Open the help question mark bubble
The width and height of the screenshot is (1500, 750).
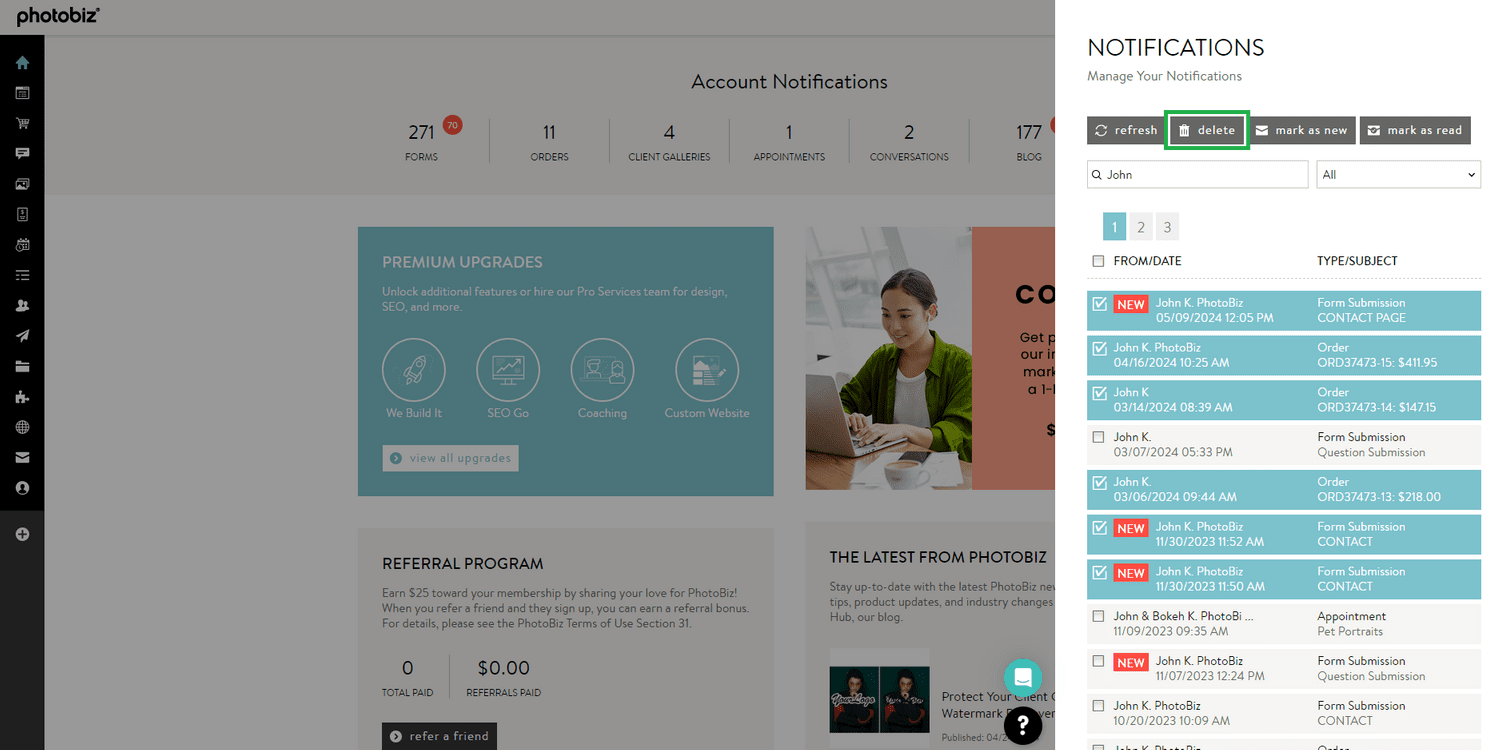coord(1023,726)
